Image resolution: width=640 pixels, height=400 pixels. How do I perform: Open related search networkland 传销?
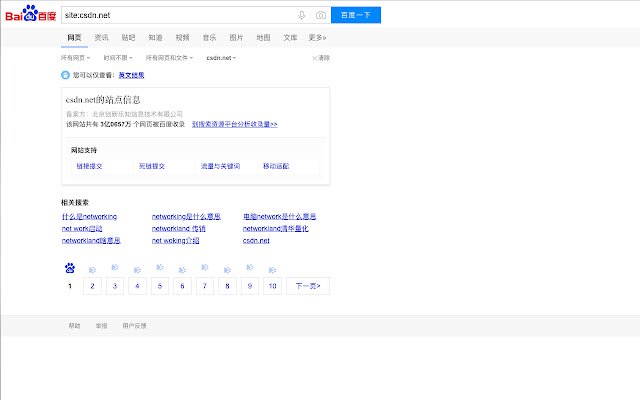(x=179, y=229)
